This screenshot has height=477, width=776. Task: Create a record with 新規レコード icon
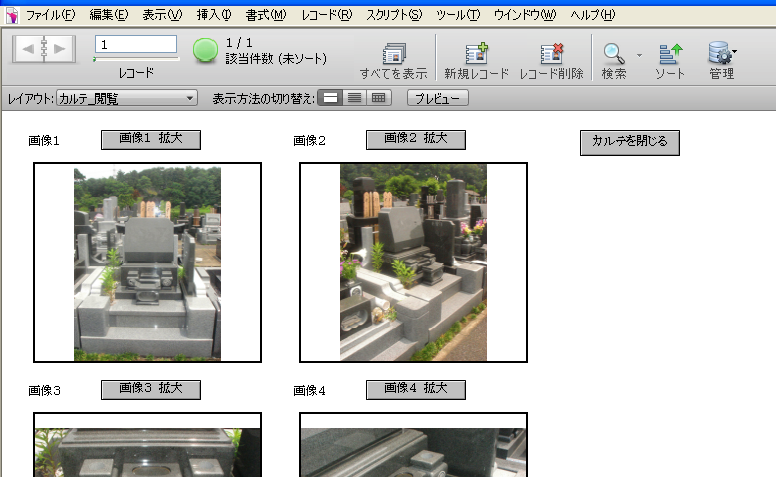tap(476, 55)
